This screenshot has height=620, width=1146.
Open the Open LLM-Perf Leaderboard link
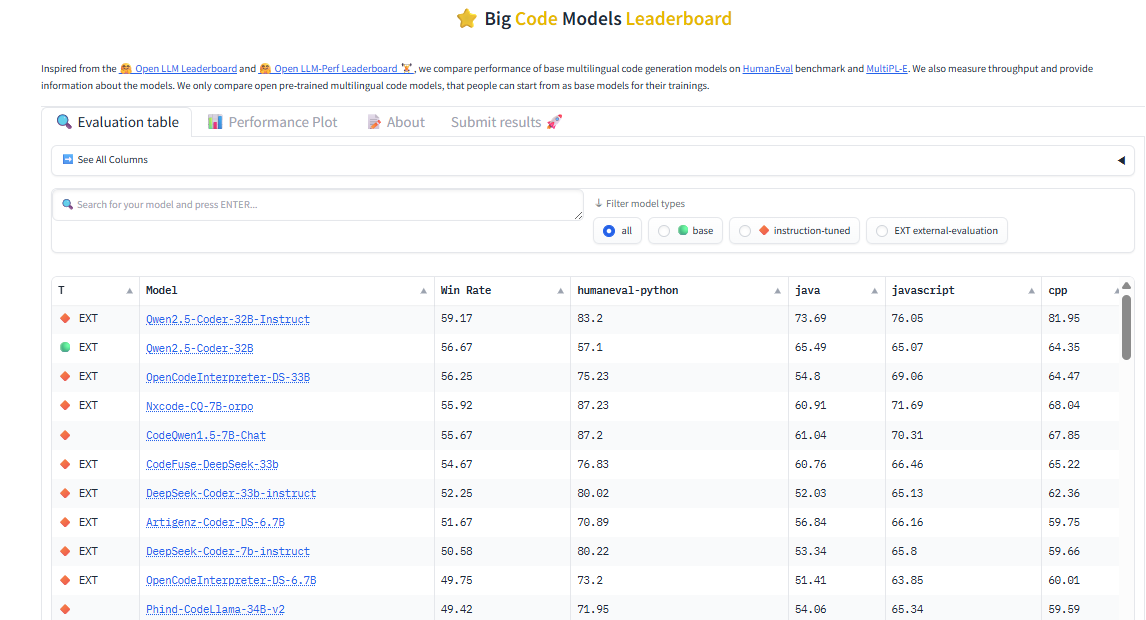(336, 69)
